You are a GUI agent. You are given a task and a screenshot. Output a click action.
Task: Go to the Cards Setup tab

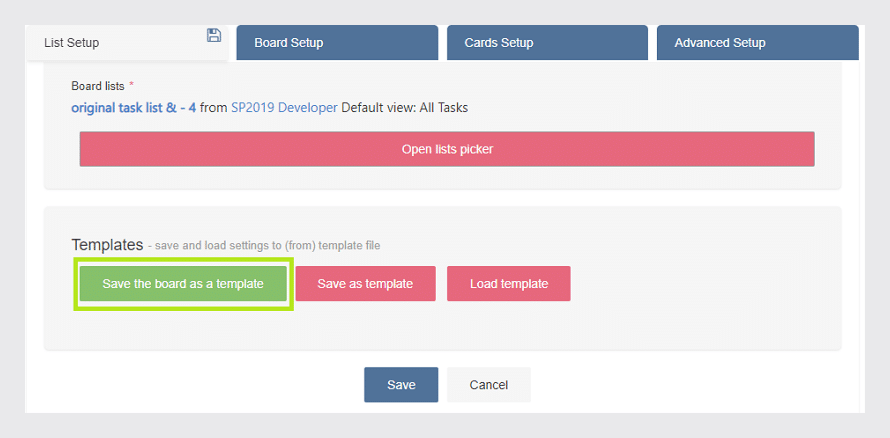pos(547,43)
